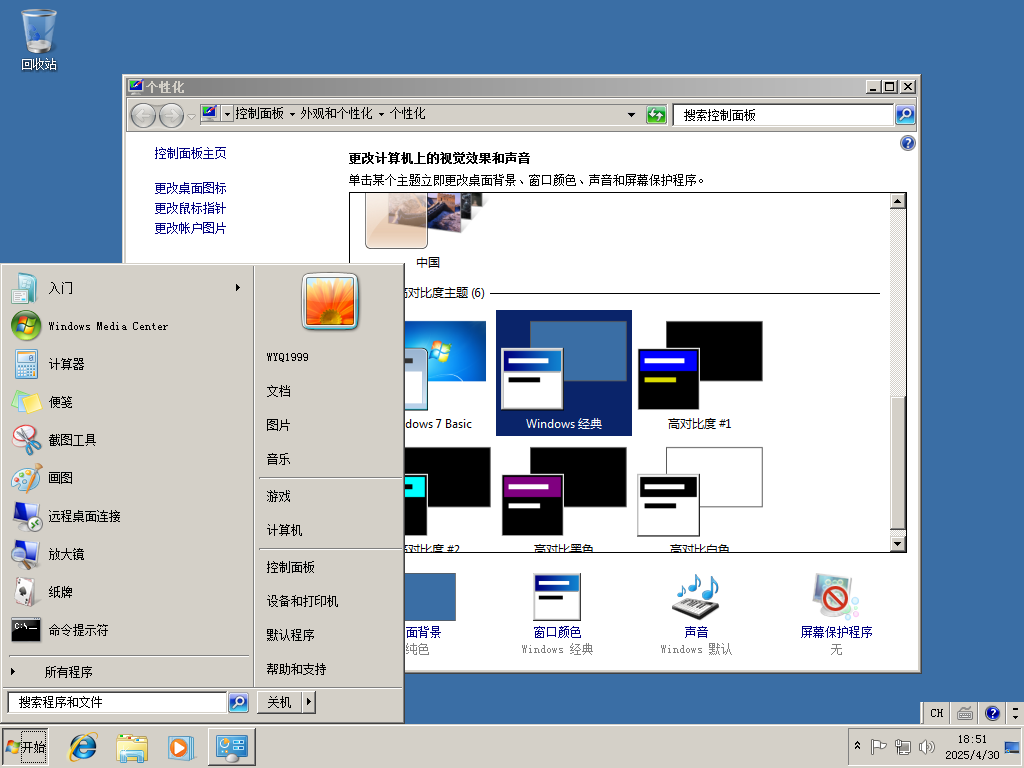Open Games (游戏) in Start menu
This screenshot has width=1024, height=768.
click(329, 496)
